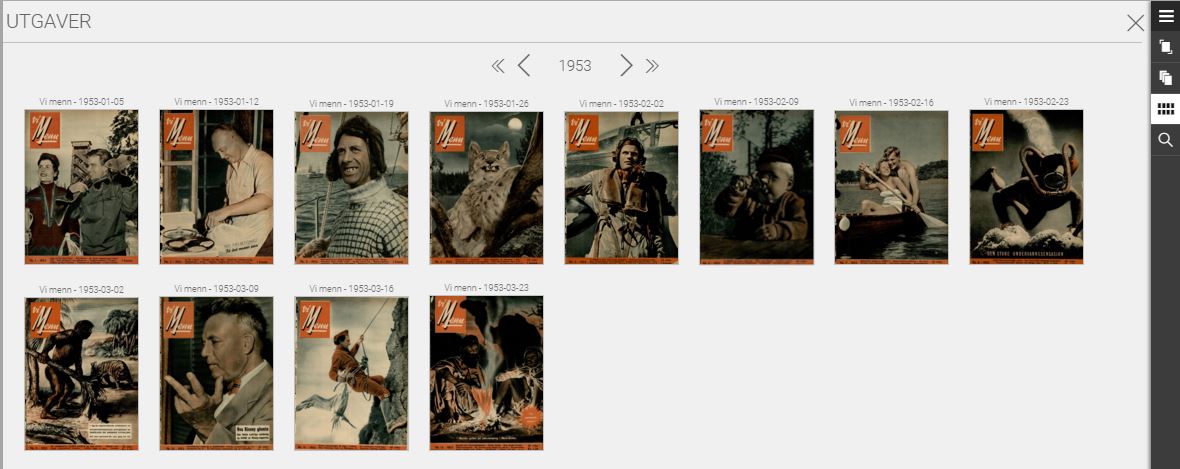Open the hamburger menu in sidebar
1180x469 pixels.
1165,16
